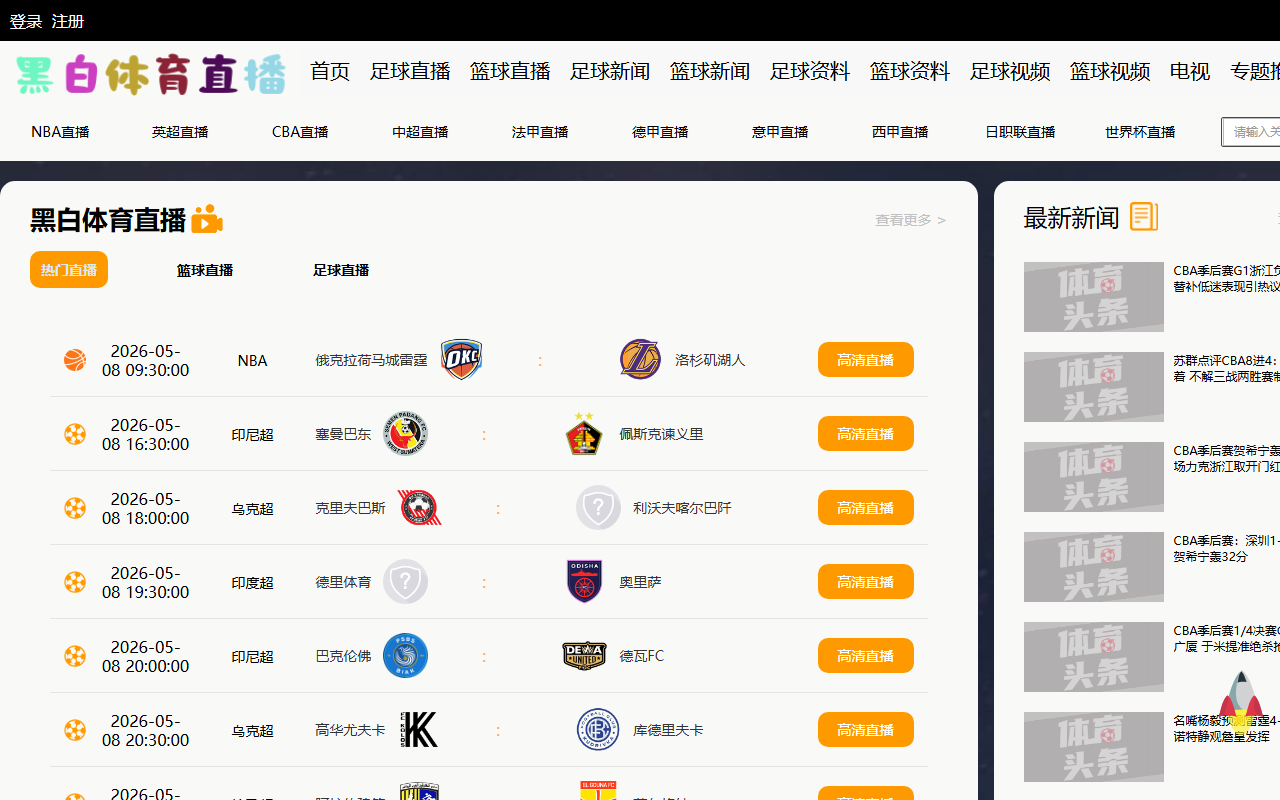This screenshot has height=800, width=1280.
Task: Click the soccer ball icon in 20:30:00 row
Action: coord(75,730)
